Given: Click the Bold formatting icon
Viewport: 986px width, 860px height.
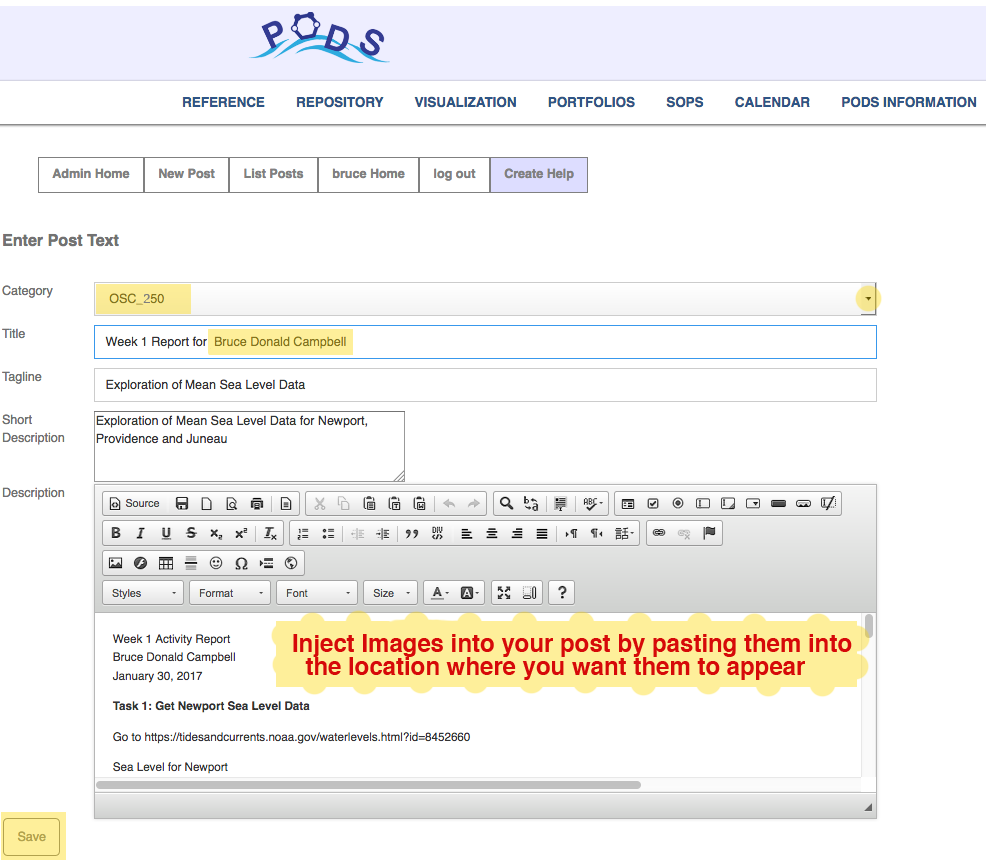Looking at the screenshot, I should (x=116, y=534).
